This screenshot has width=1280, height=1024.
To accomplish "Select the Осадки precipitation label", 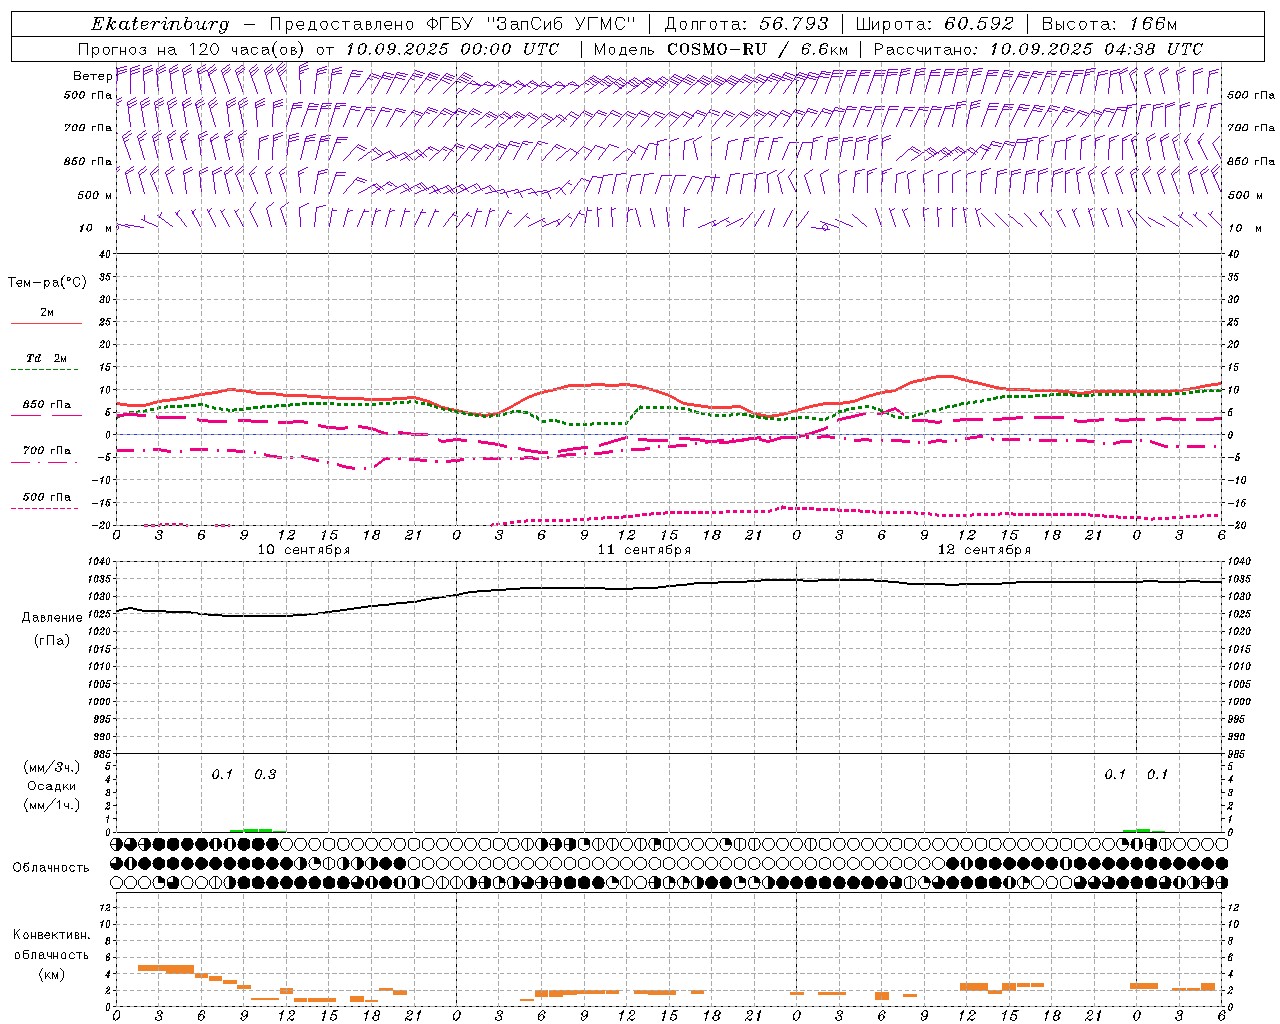I will [52, 786].
